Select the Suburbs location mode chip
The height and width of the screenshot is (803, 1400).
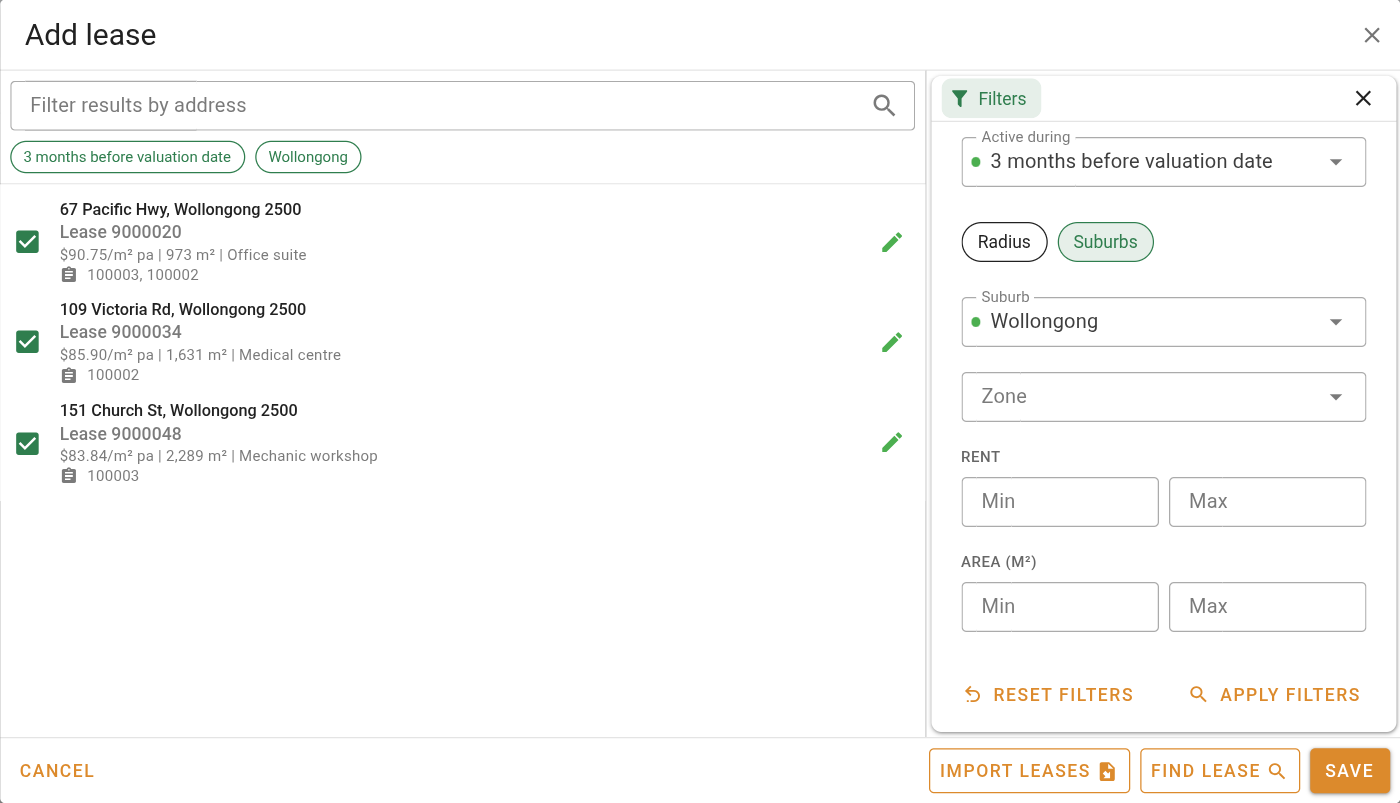click(x=1105, y=242)
